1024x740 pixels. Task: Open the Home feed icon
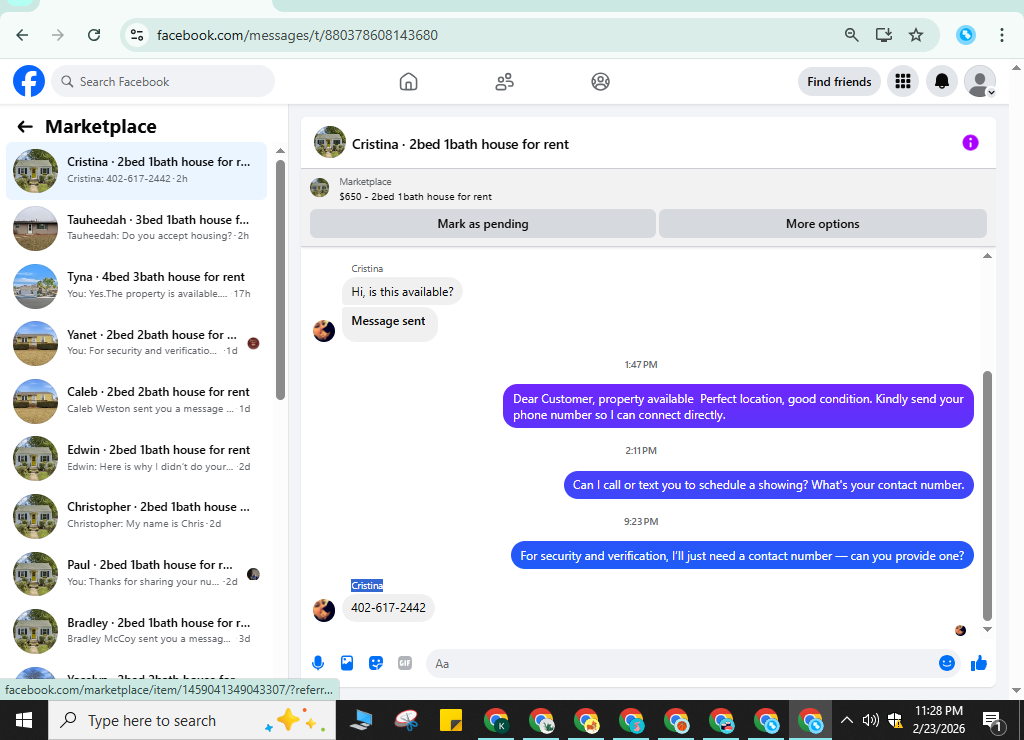[408, 82]
